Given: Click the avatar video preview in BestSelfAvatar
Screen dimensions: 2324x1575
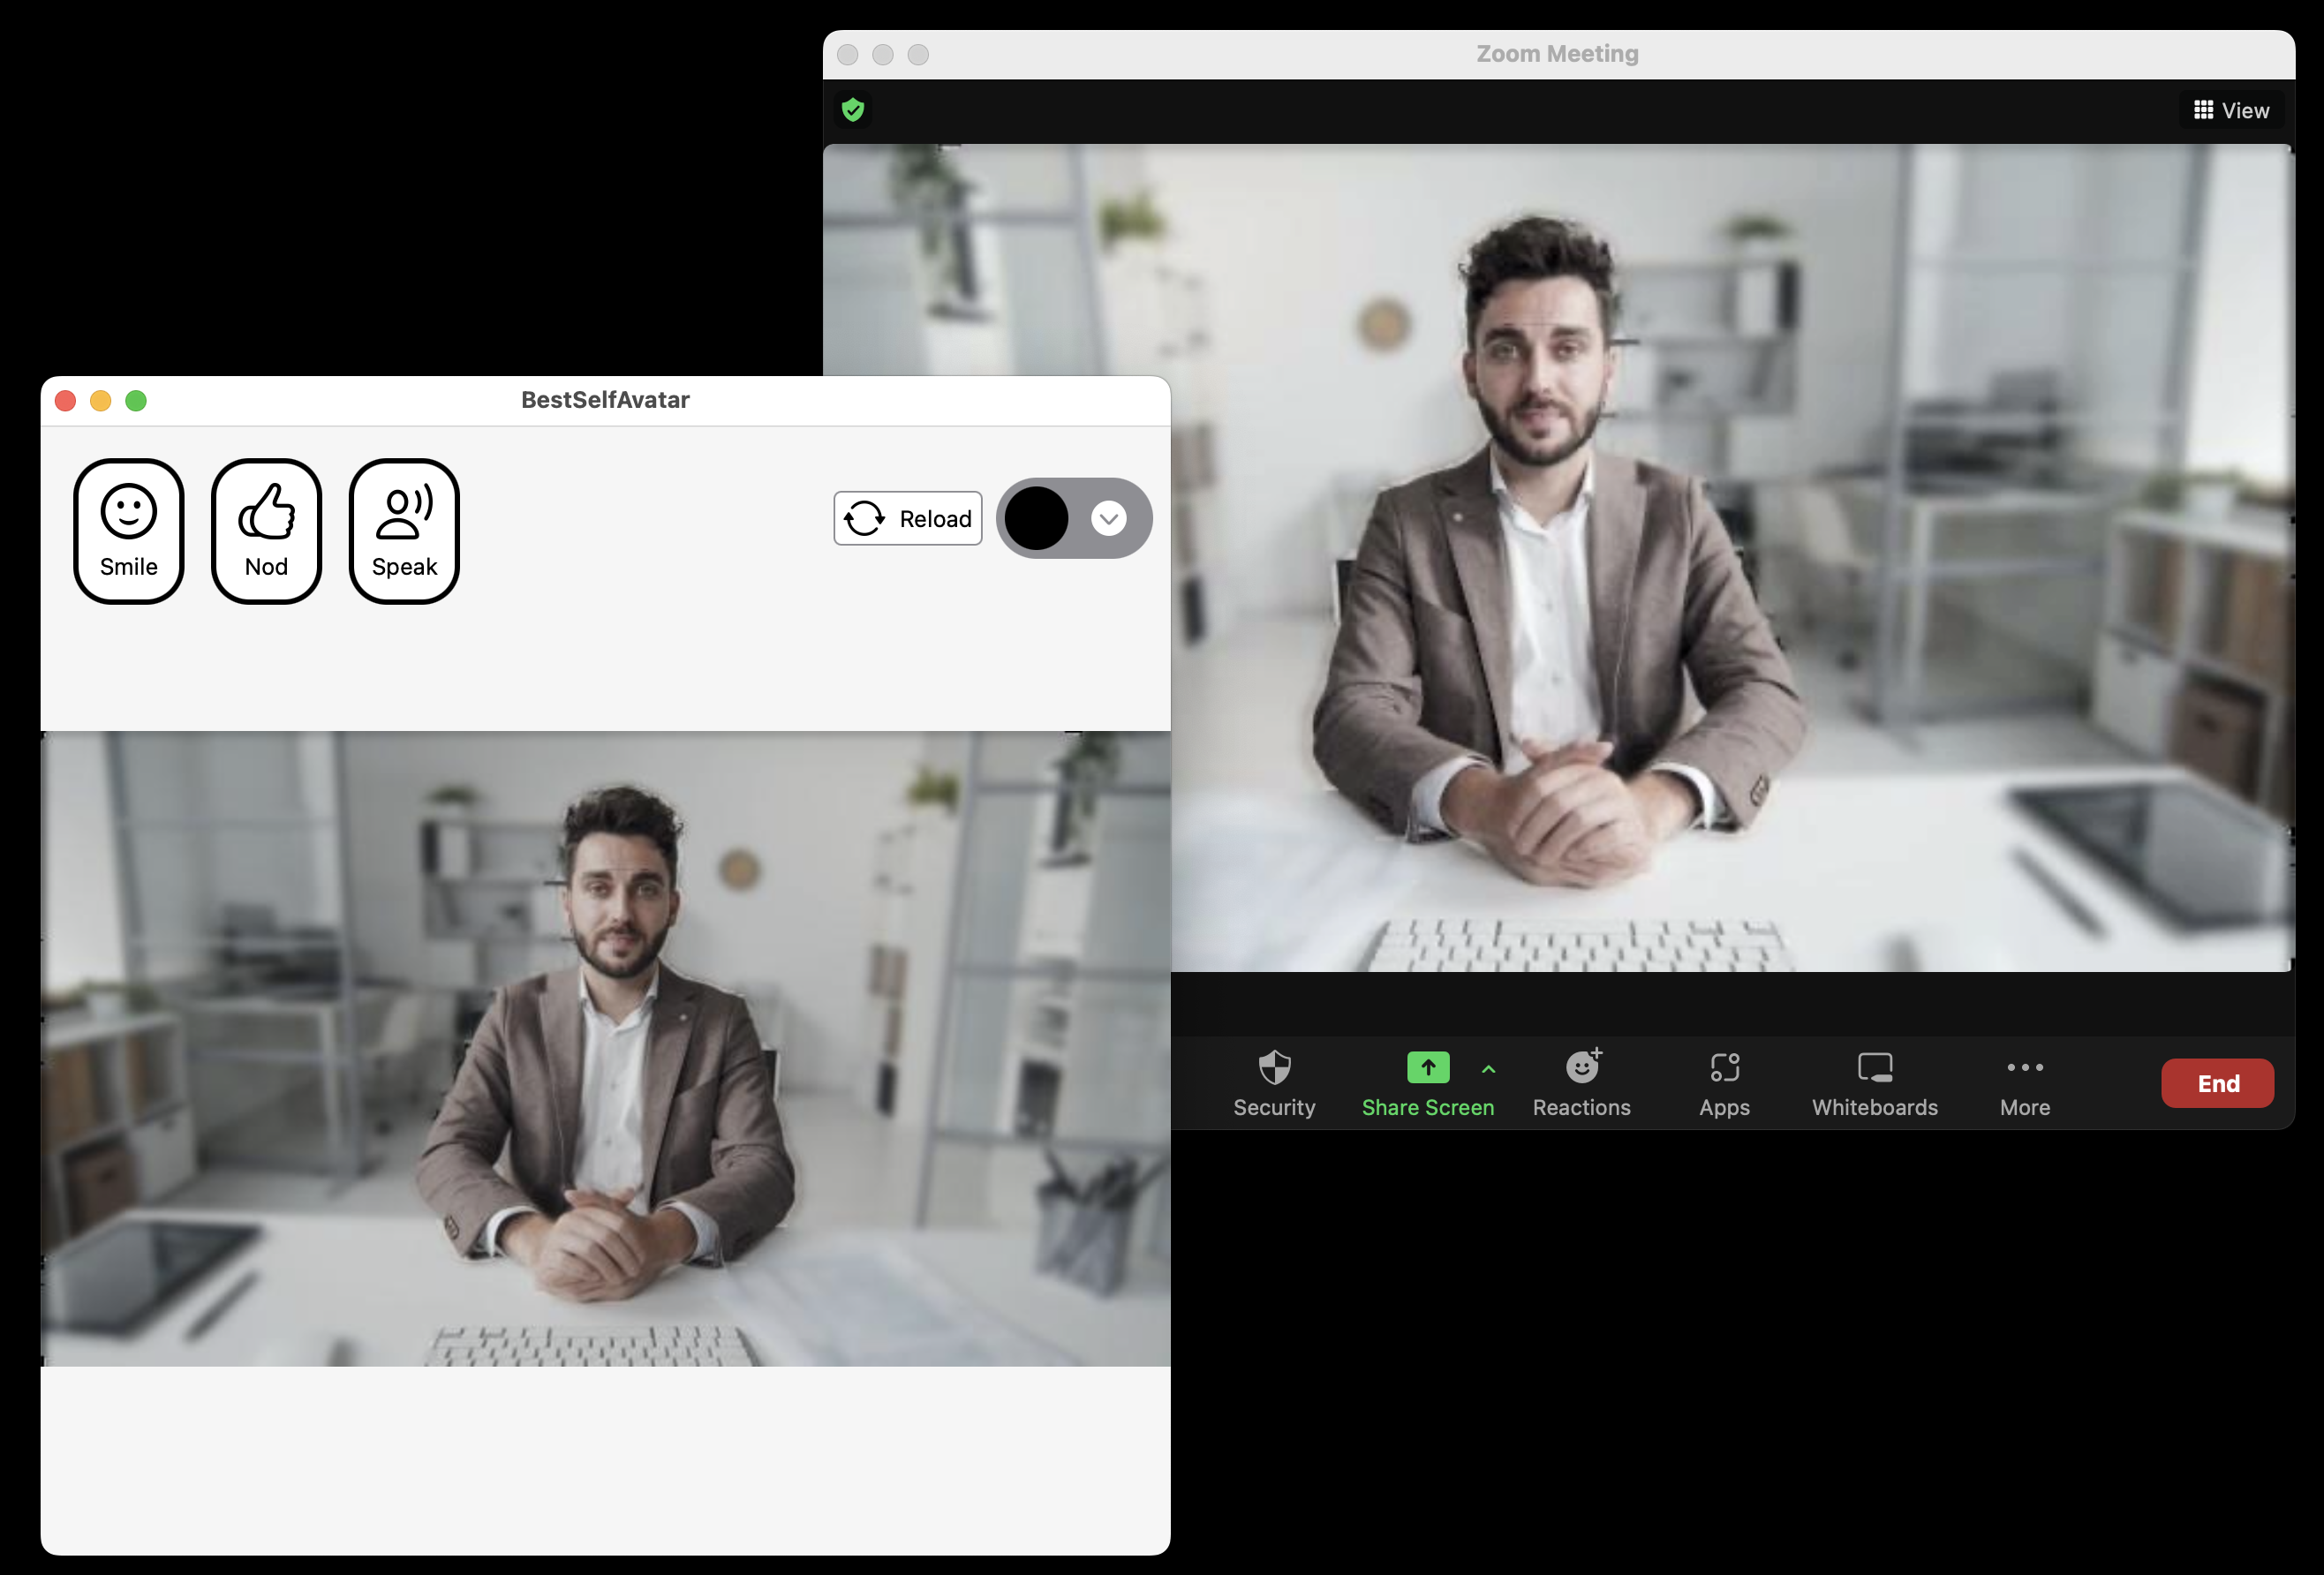Looking at the screenshot, I should click(x=605, y=1048).
